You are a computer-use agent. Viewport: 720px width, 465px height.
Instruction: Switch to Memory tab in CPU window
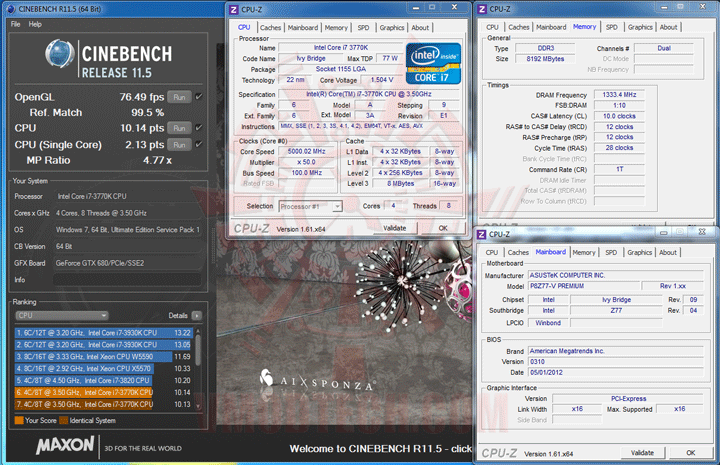[336, 28]
